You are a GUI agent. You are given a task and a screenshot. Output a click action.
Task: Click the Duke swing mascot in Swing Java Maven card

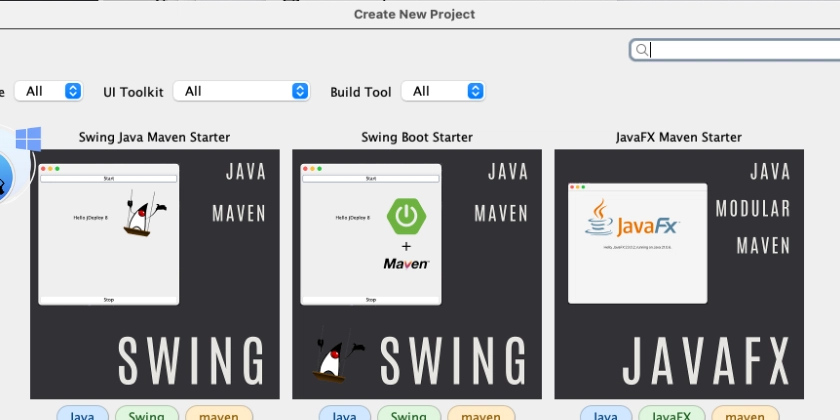144,213
